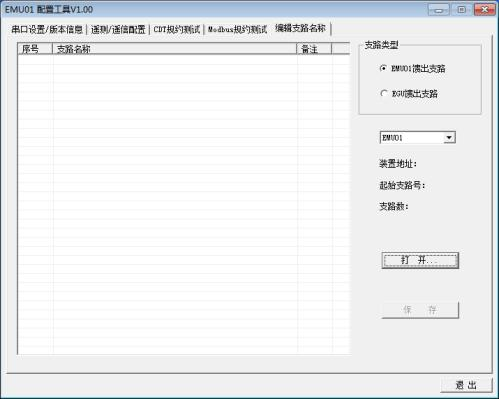
Task: Sort by the 序号 column header
Action: 35,49
